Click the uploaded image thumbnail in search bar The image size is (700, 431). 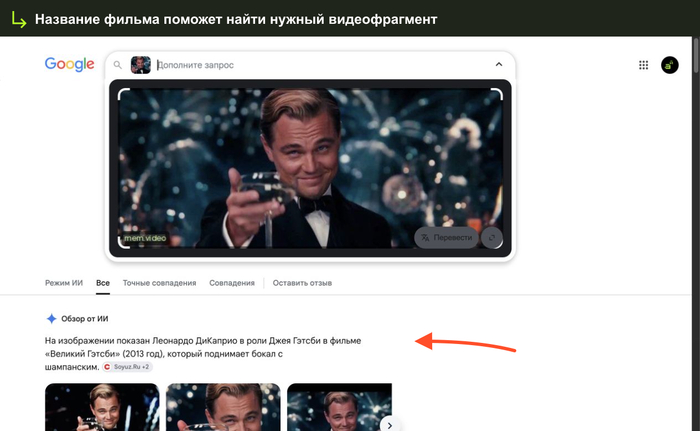point(141,65)
